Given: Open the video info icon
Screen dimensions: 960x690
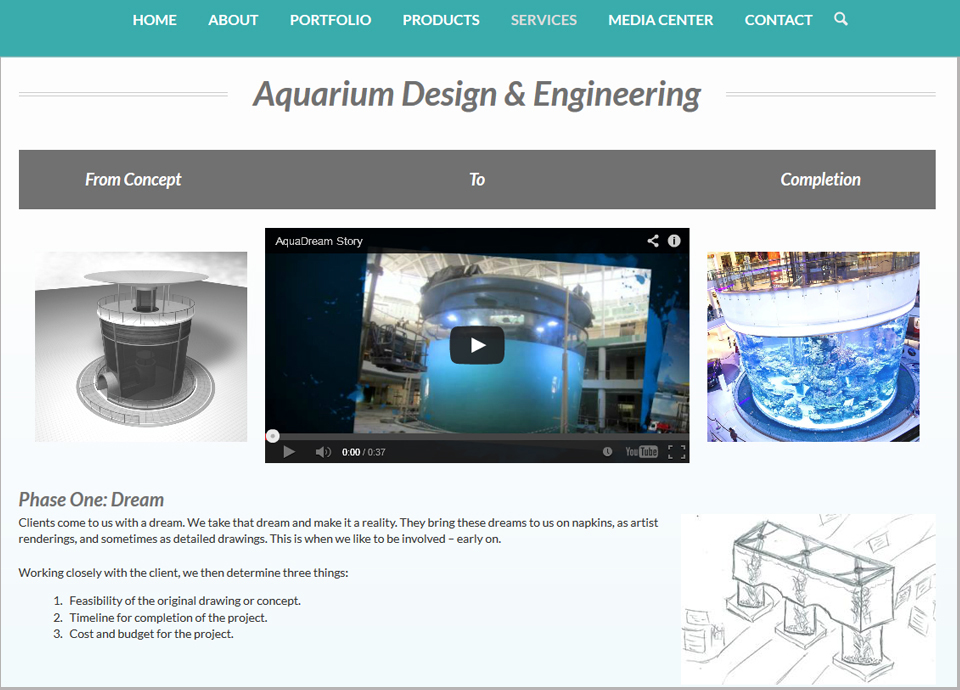Looking at the screenshot, I should 674,241.
